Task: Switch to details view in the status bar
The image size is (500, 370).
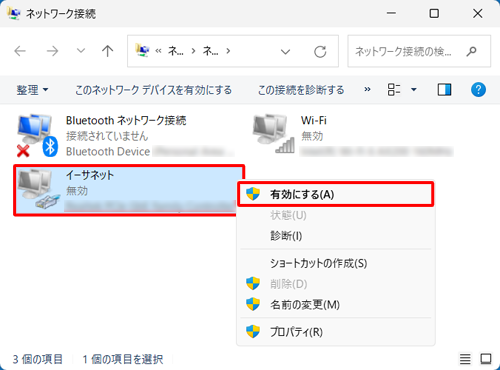Action: coord(465,359)
